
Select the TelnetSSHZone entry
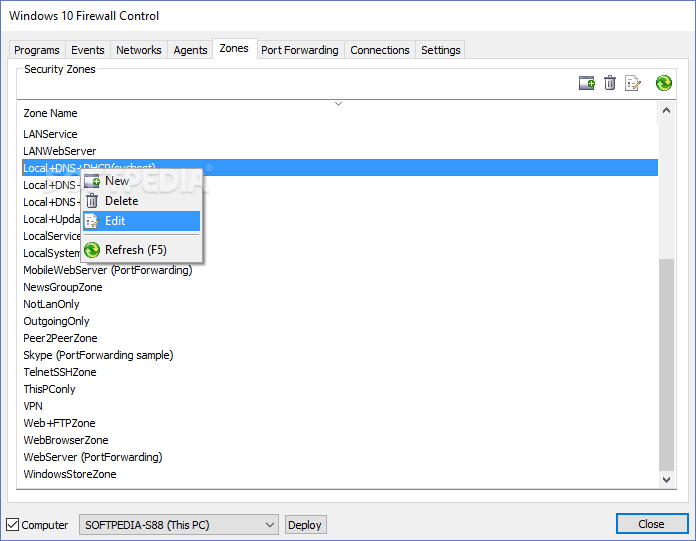pos(59,372)
